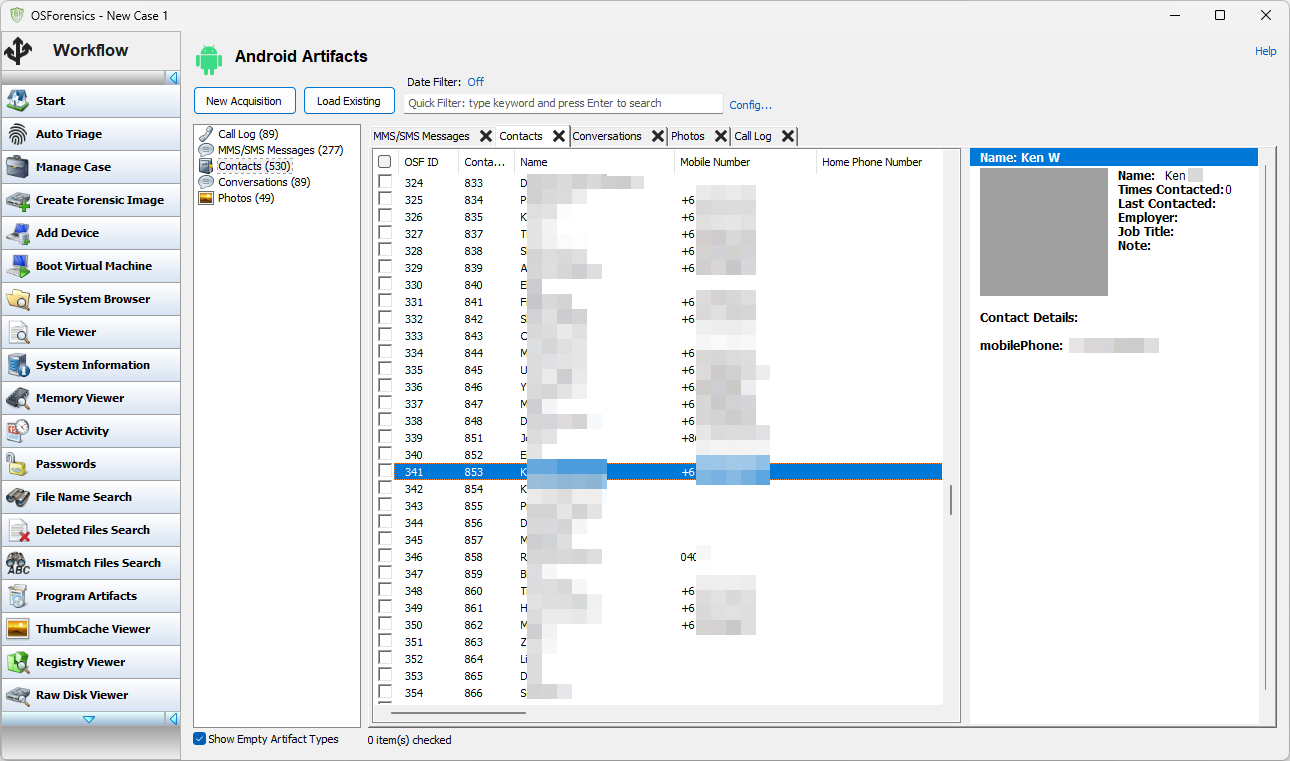
Task: Click the Date Filter Off link
Action: 475,82
